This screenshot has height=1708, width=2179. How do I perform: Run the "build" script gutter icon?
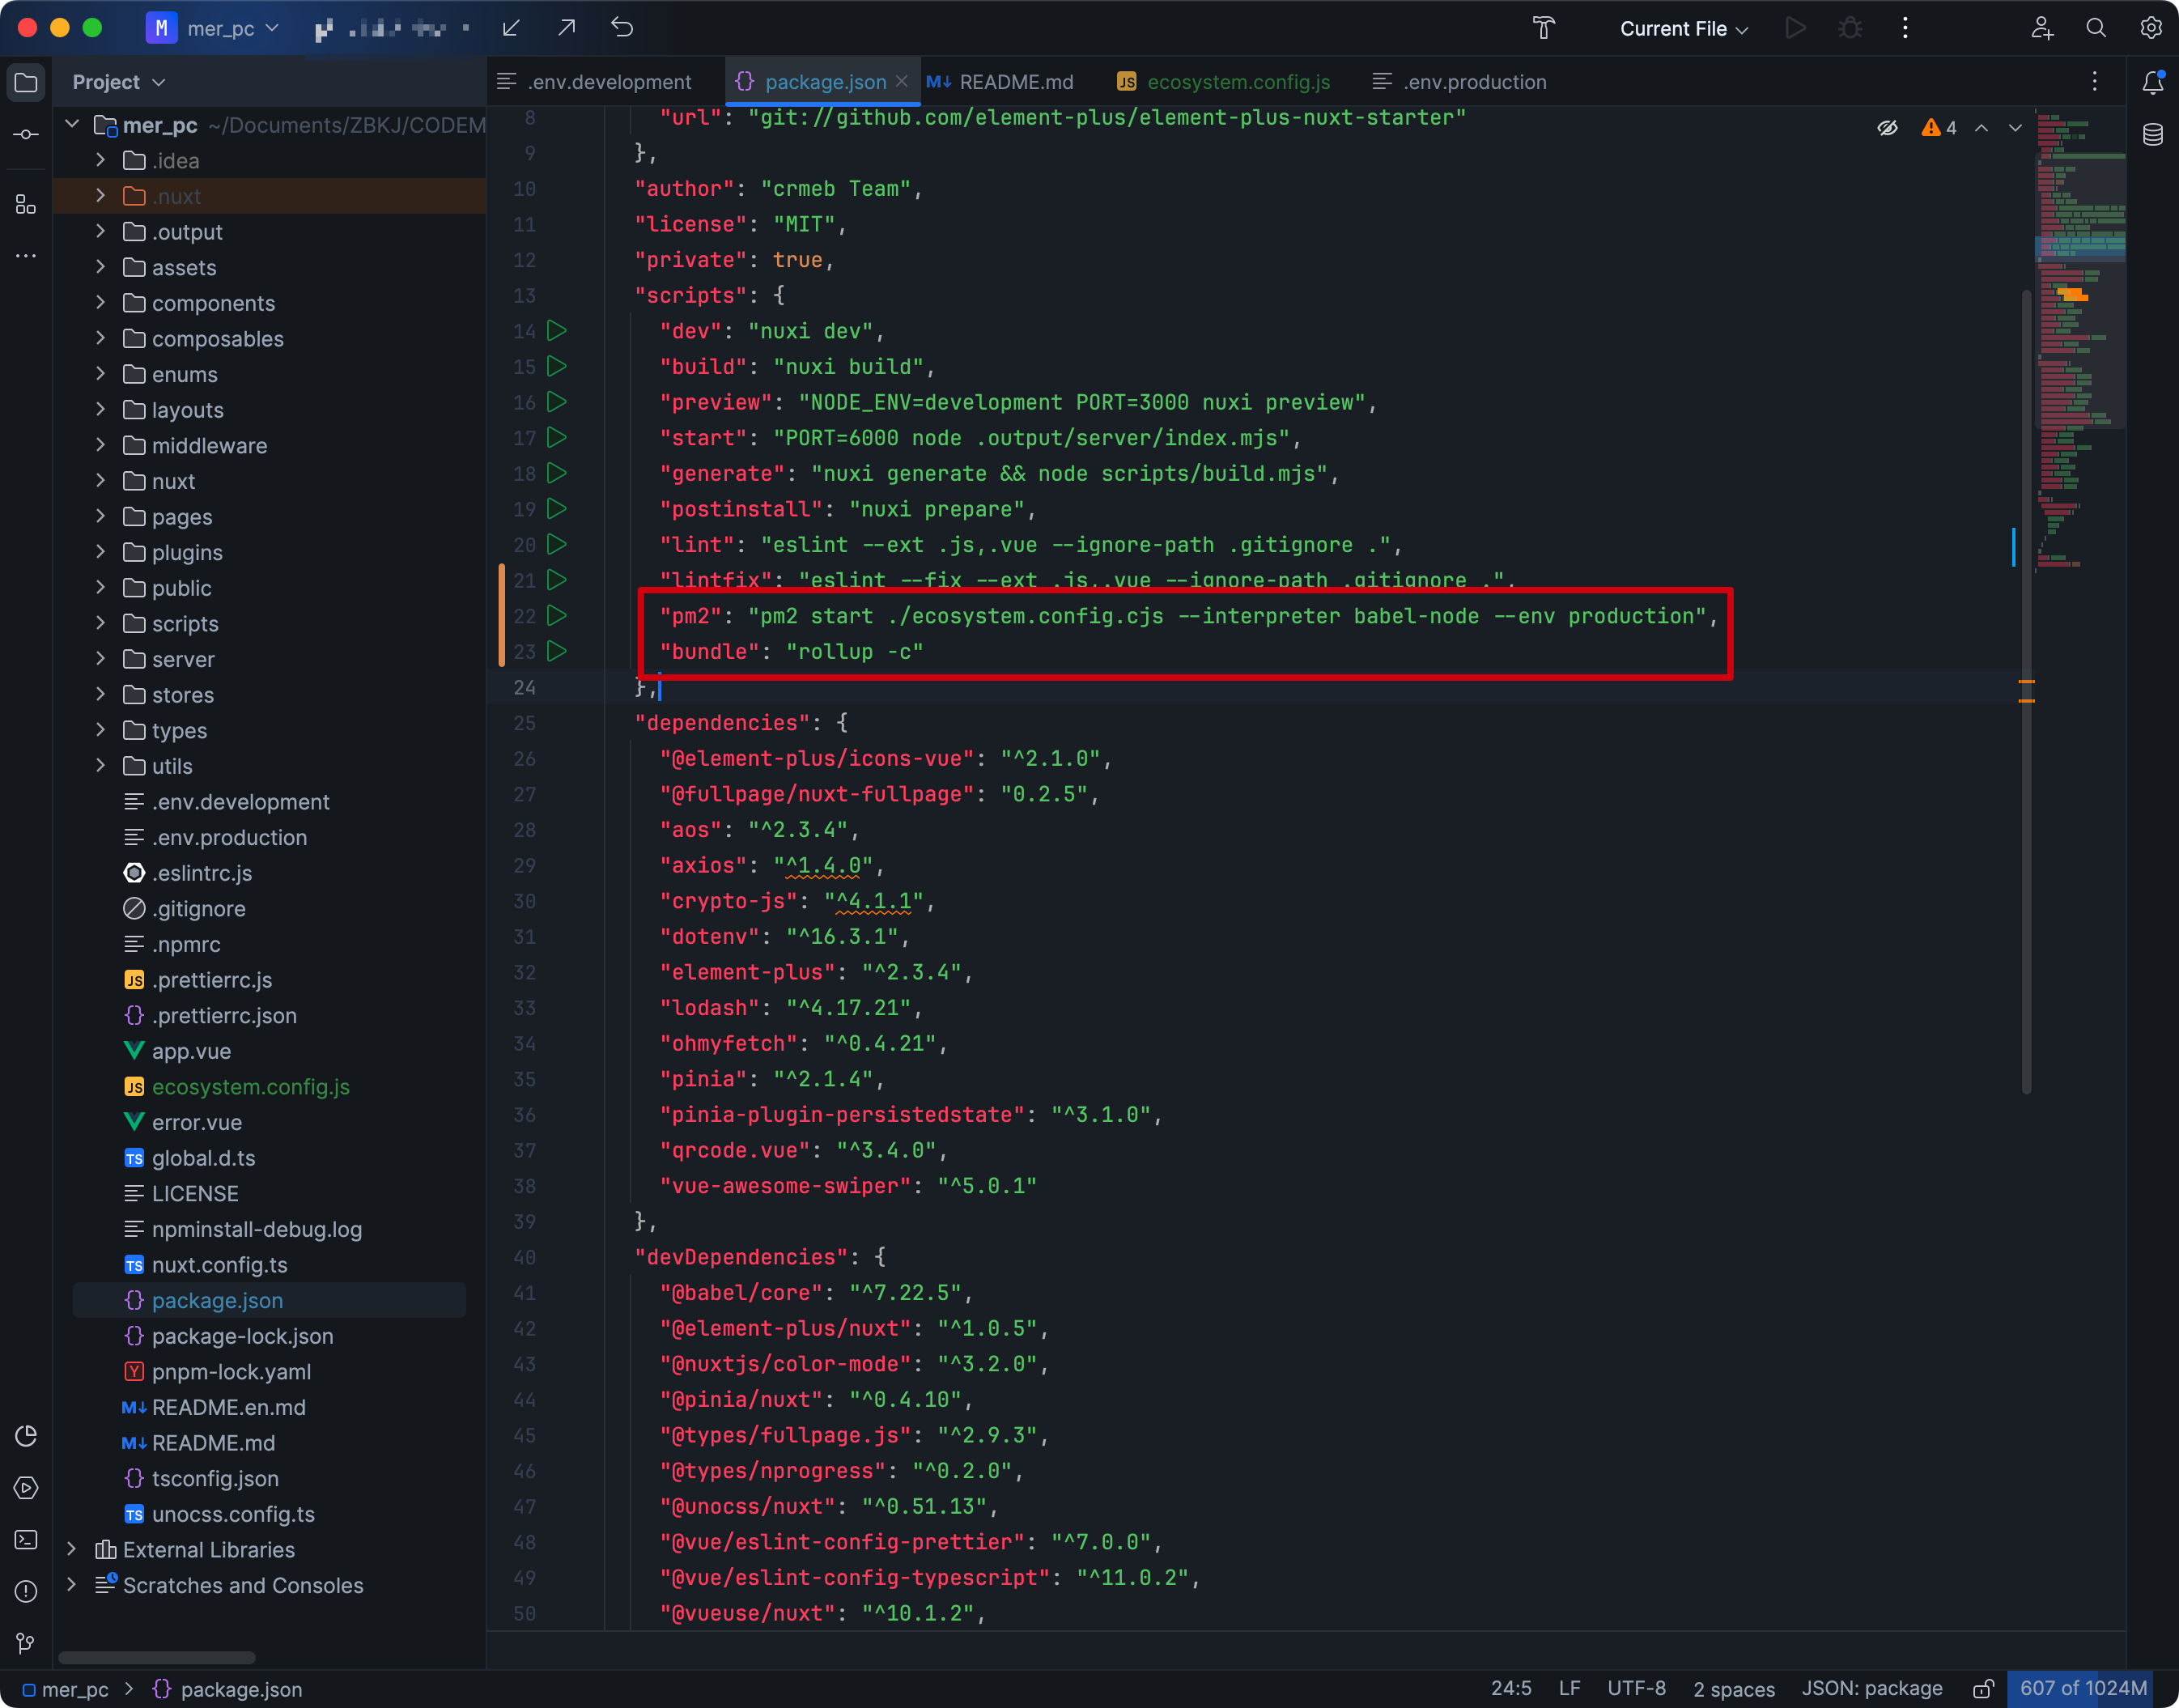coord(557,367)
